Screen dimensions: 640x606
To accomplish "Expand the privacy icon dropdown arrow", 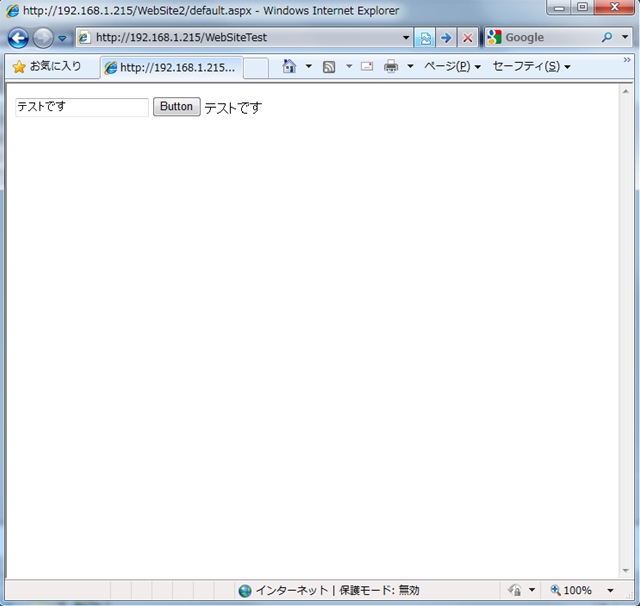I will (x=531, y=590).
